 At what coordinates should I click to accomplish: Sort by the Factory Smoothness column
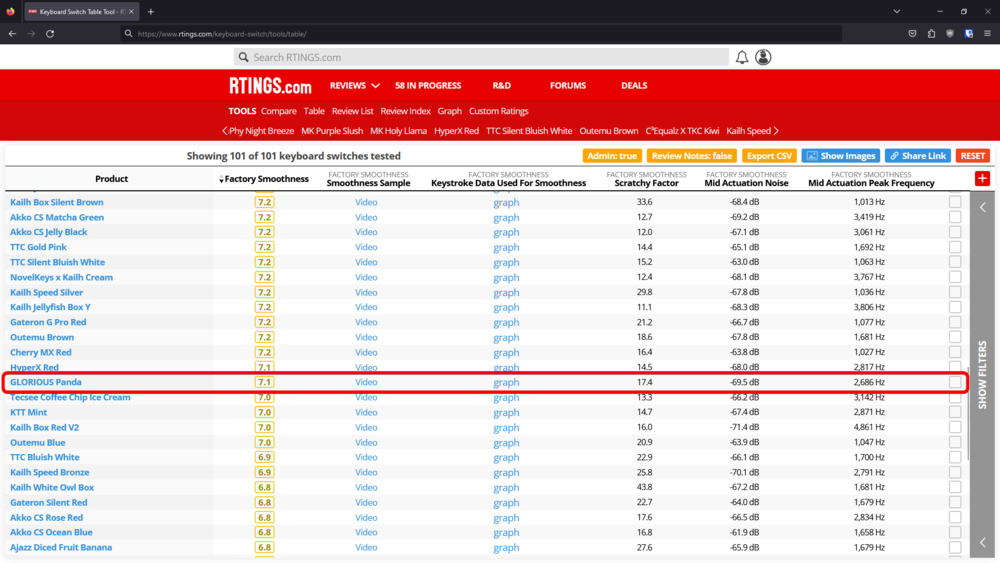264,179
